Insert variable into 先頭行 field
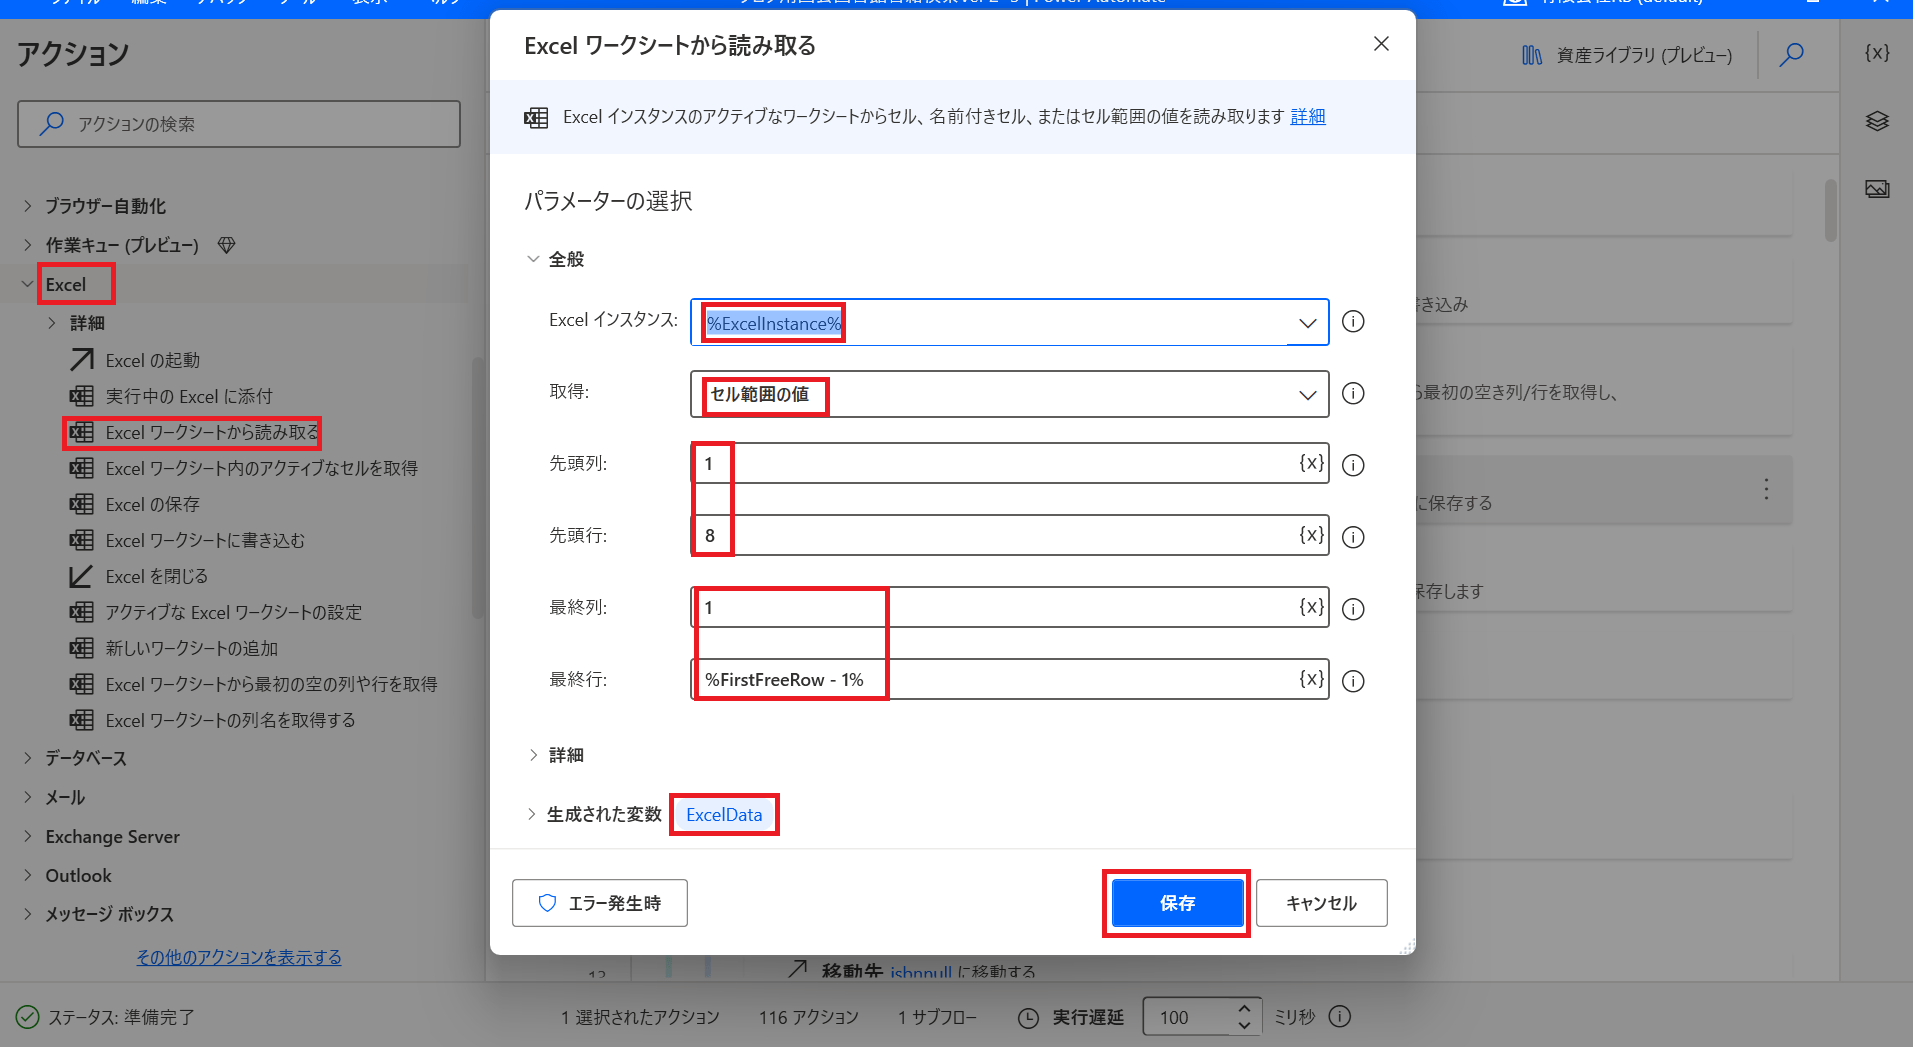Screen dimensions: 1913x1047 (1311, 535)
